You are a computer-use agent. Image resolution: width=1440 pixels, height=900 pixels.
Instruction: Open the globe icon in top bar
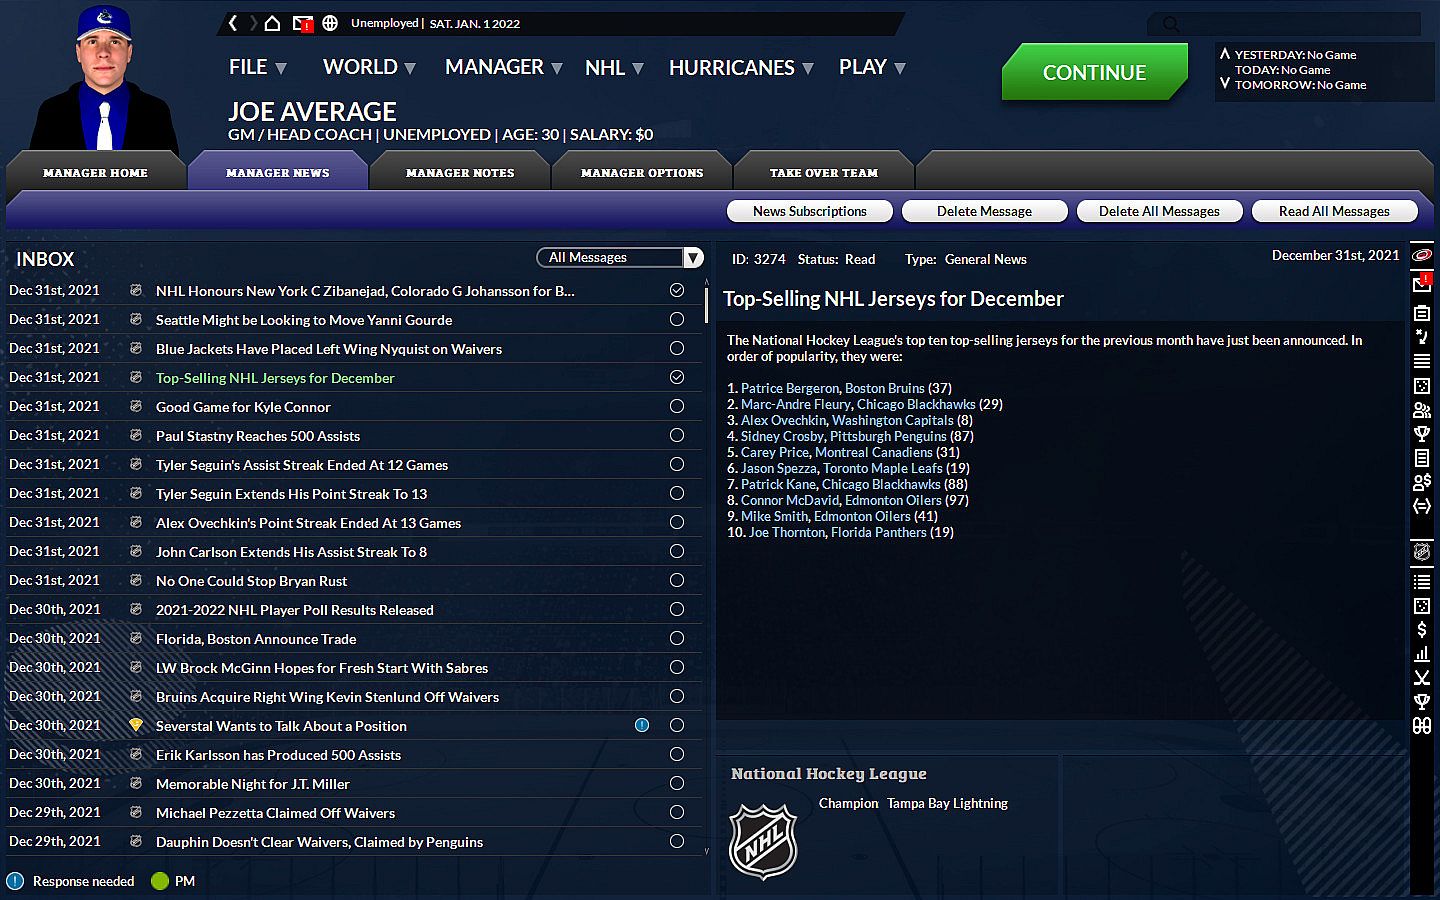[330, 23]
